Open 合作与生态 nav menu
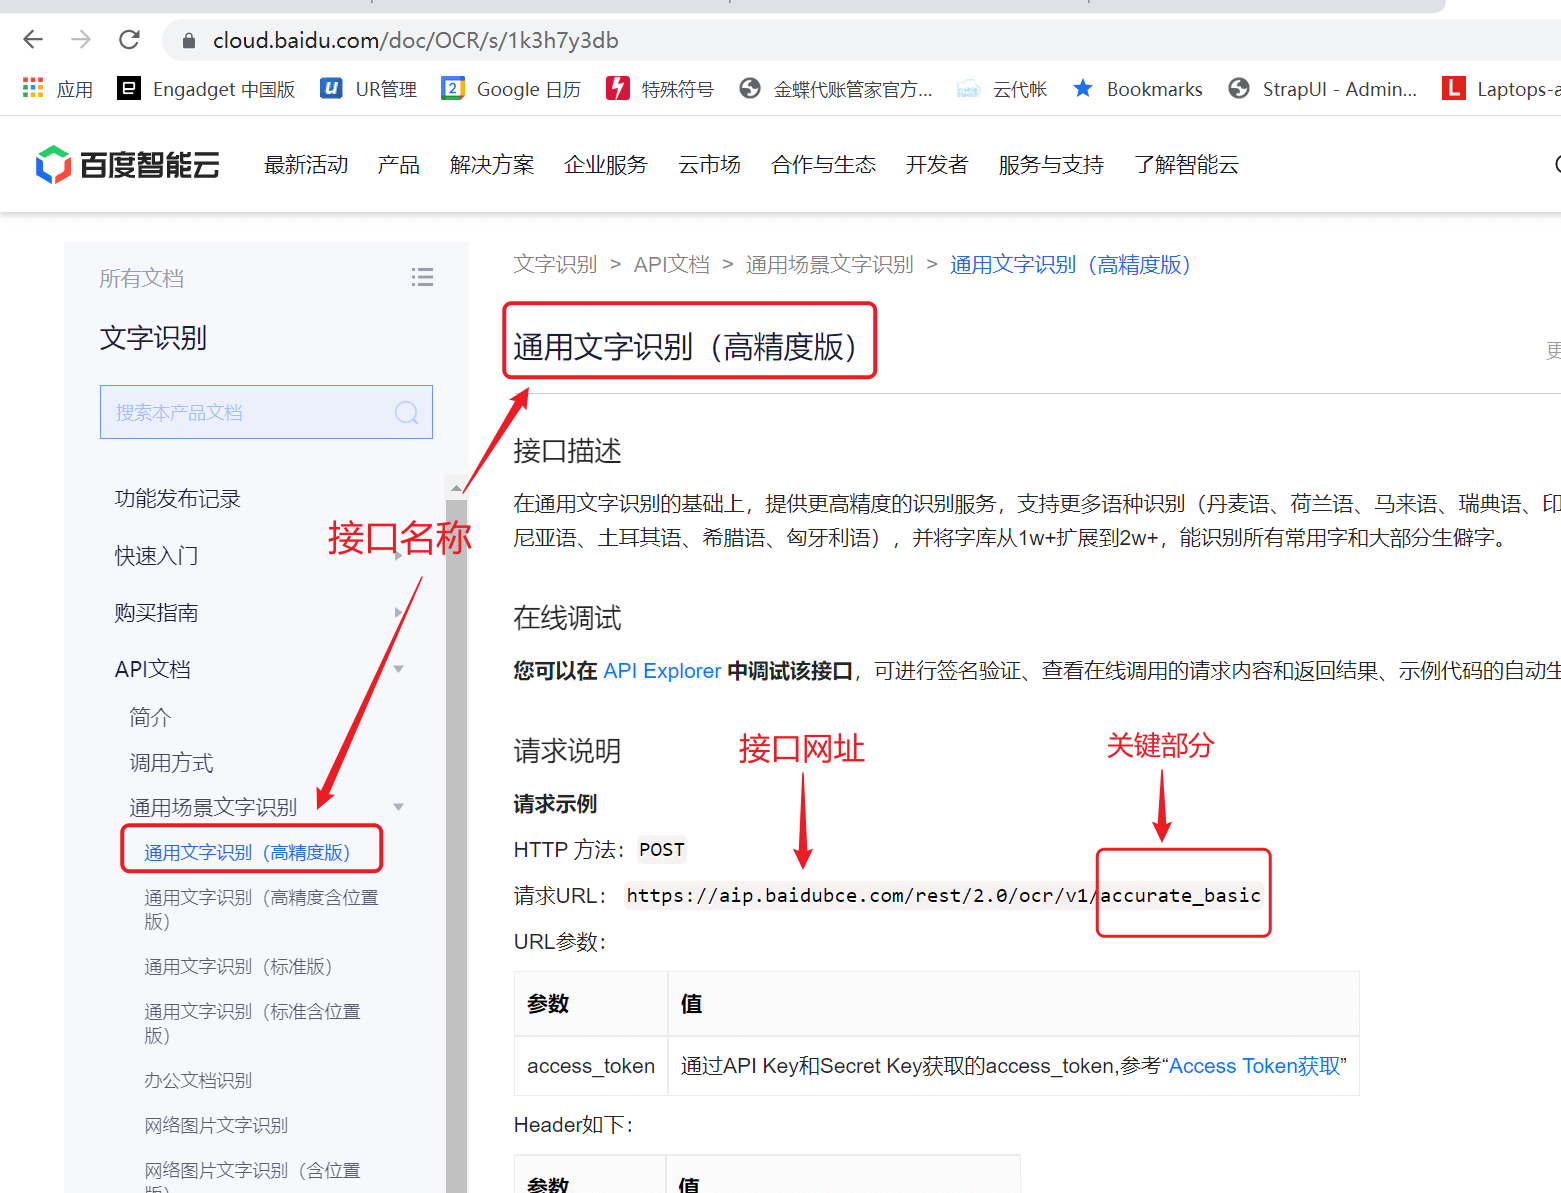The width and height of the screenshot is (1561, 1193). (824, 165)
